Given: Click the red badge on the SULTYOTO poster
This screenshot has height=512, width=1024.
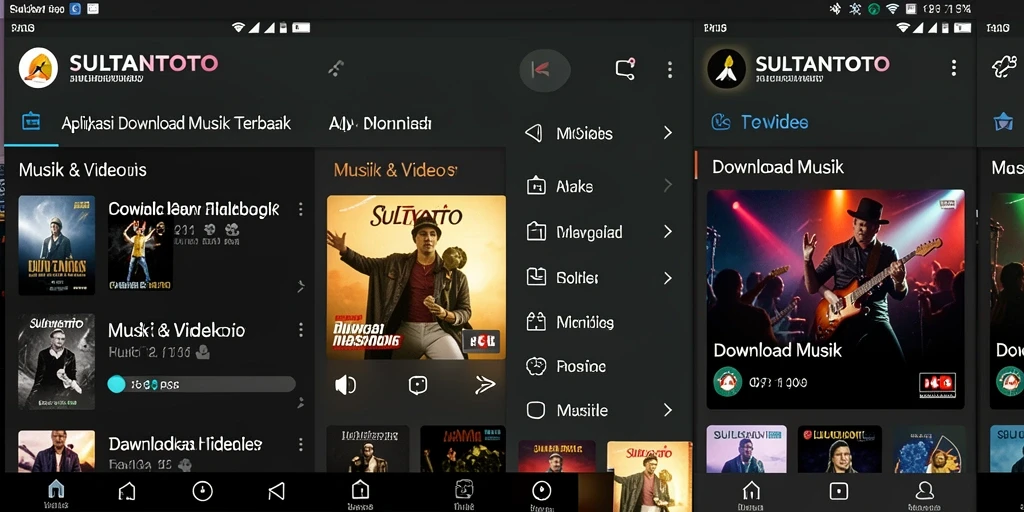Looking at the screenshot, I should click(481, 340).
